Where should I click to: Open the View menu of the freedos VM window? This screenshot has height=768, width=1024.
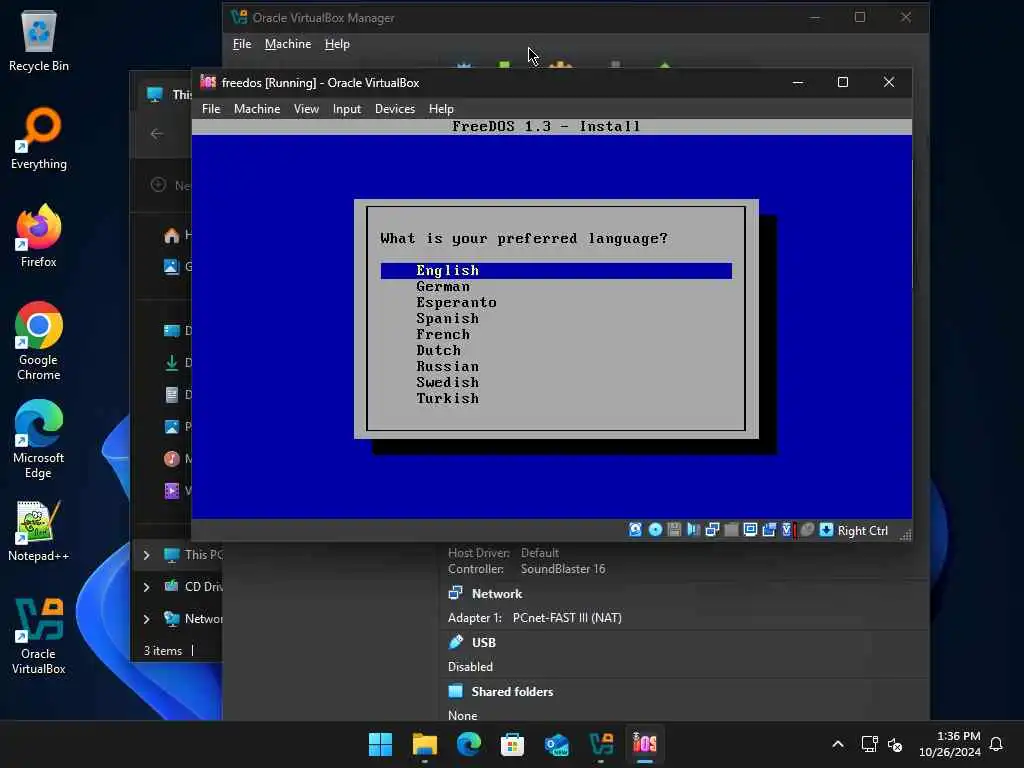[306, 109]
